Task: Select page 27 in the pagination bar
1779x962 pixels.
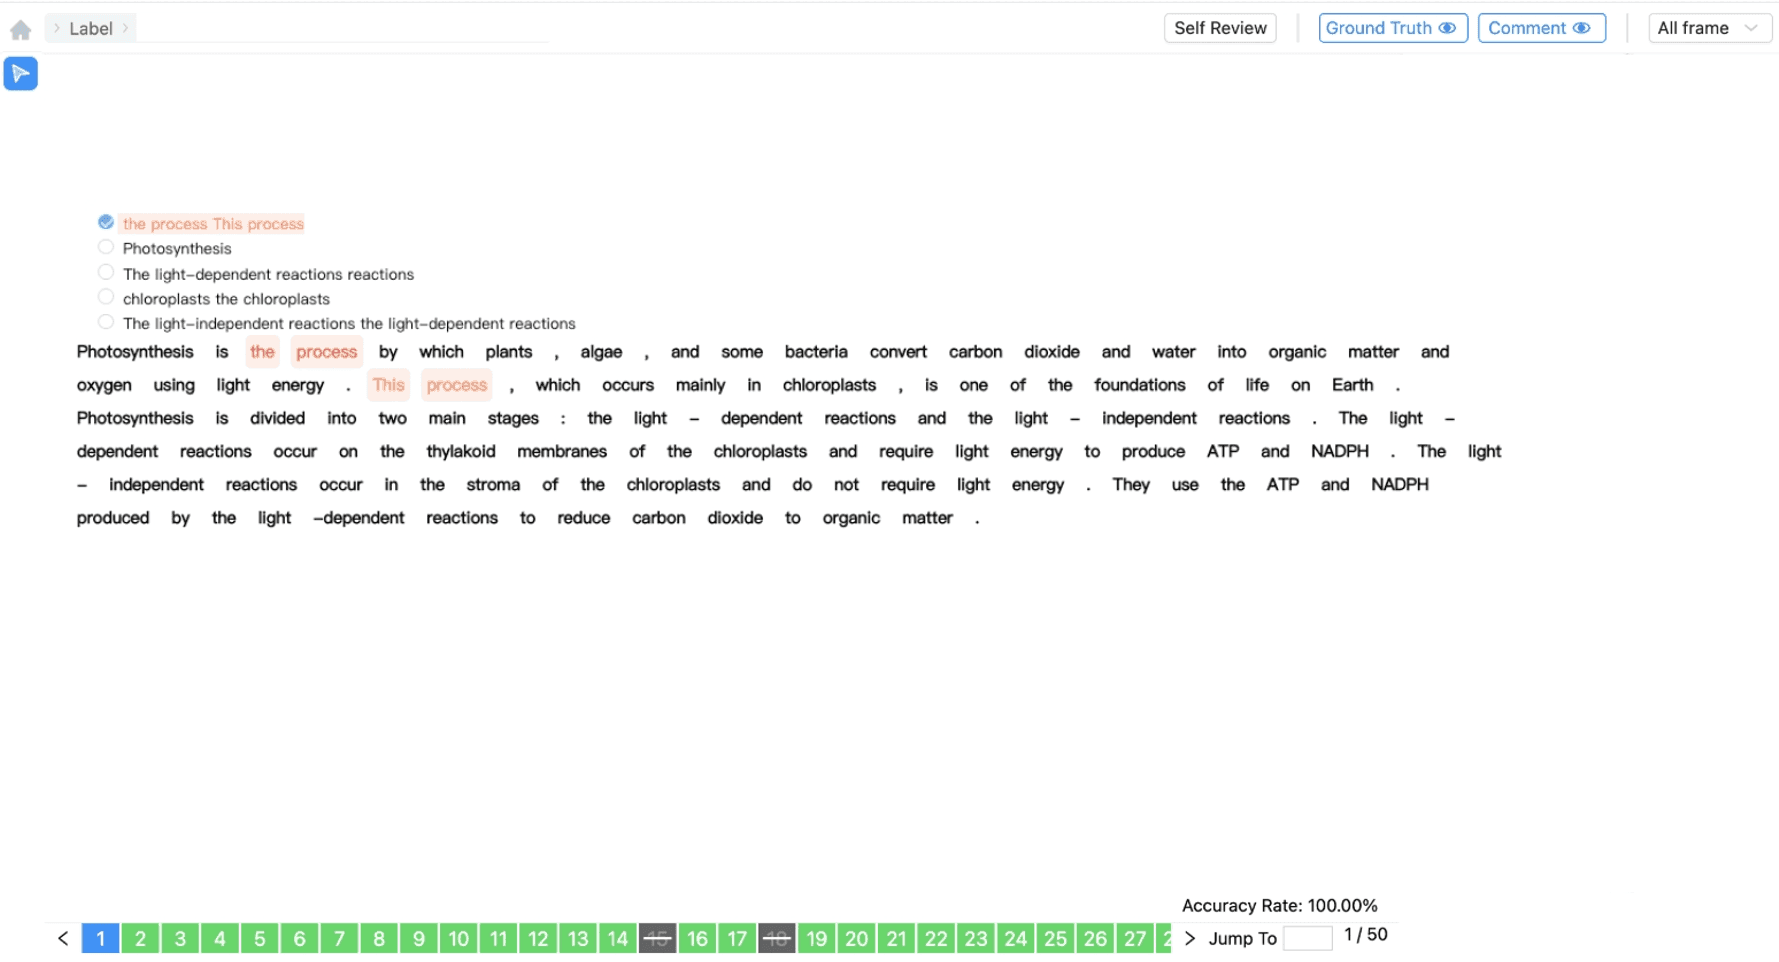Action: pyautogui.click(x=1134, y=938)
